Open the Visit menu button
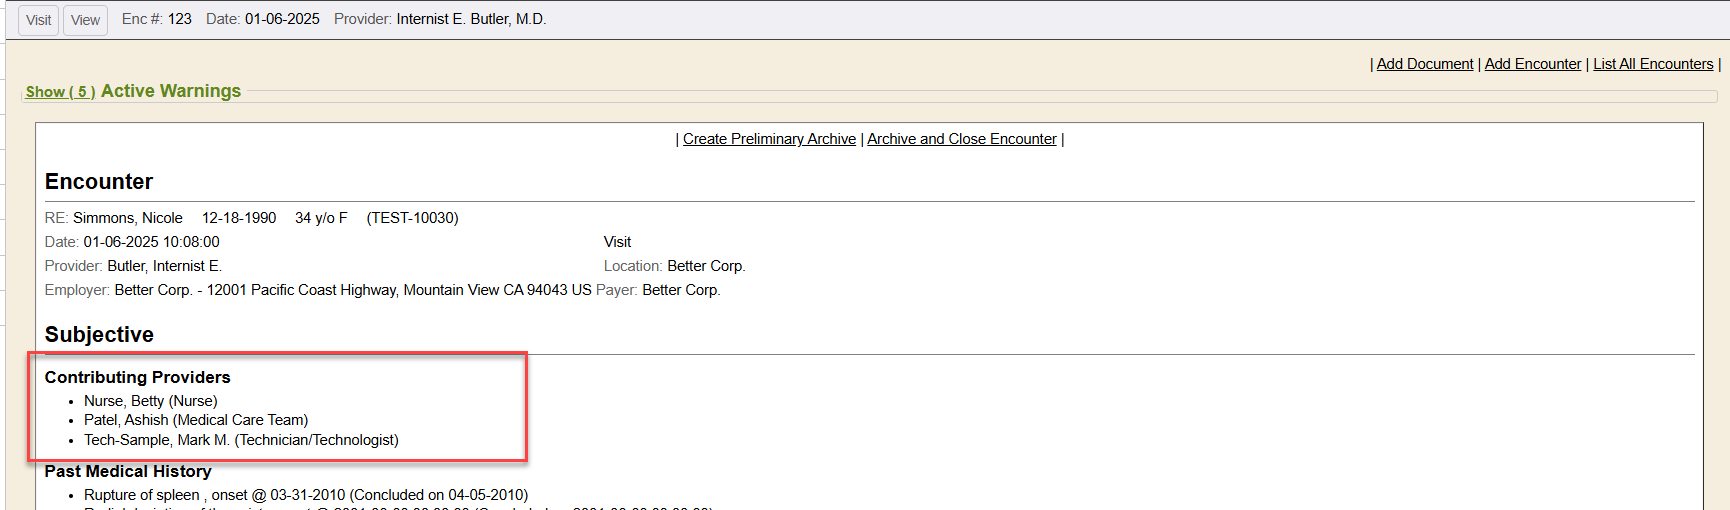Screen dimensions: 1730x510 pos(39,20)
